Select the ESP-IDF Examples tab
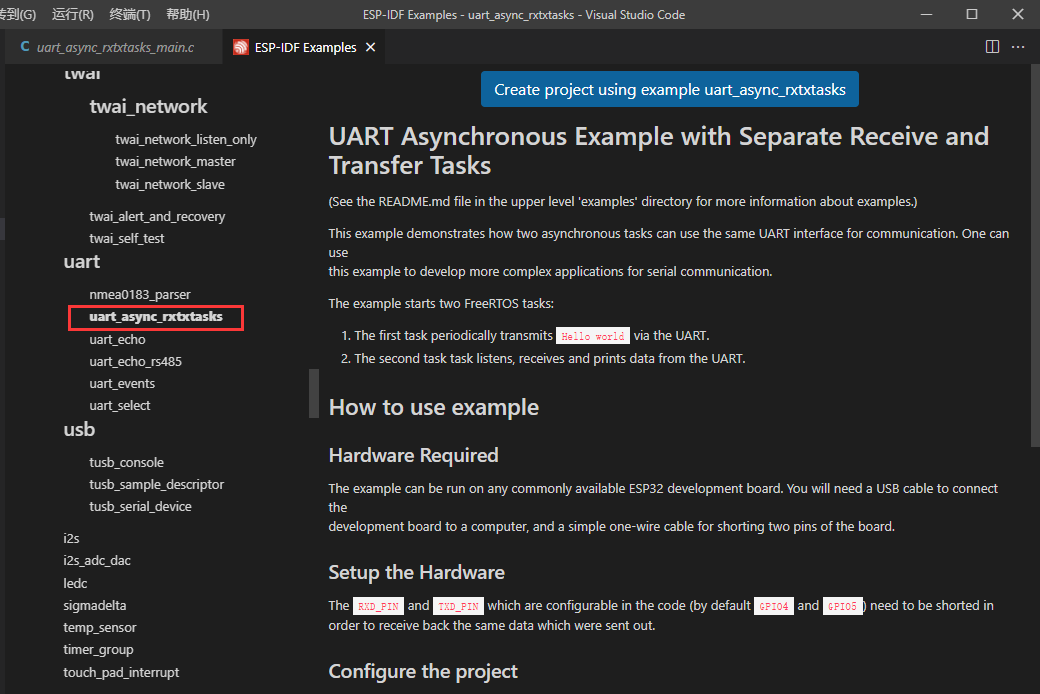This screenshot has width=1040, height=694. 304,47
